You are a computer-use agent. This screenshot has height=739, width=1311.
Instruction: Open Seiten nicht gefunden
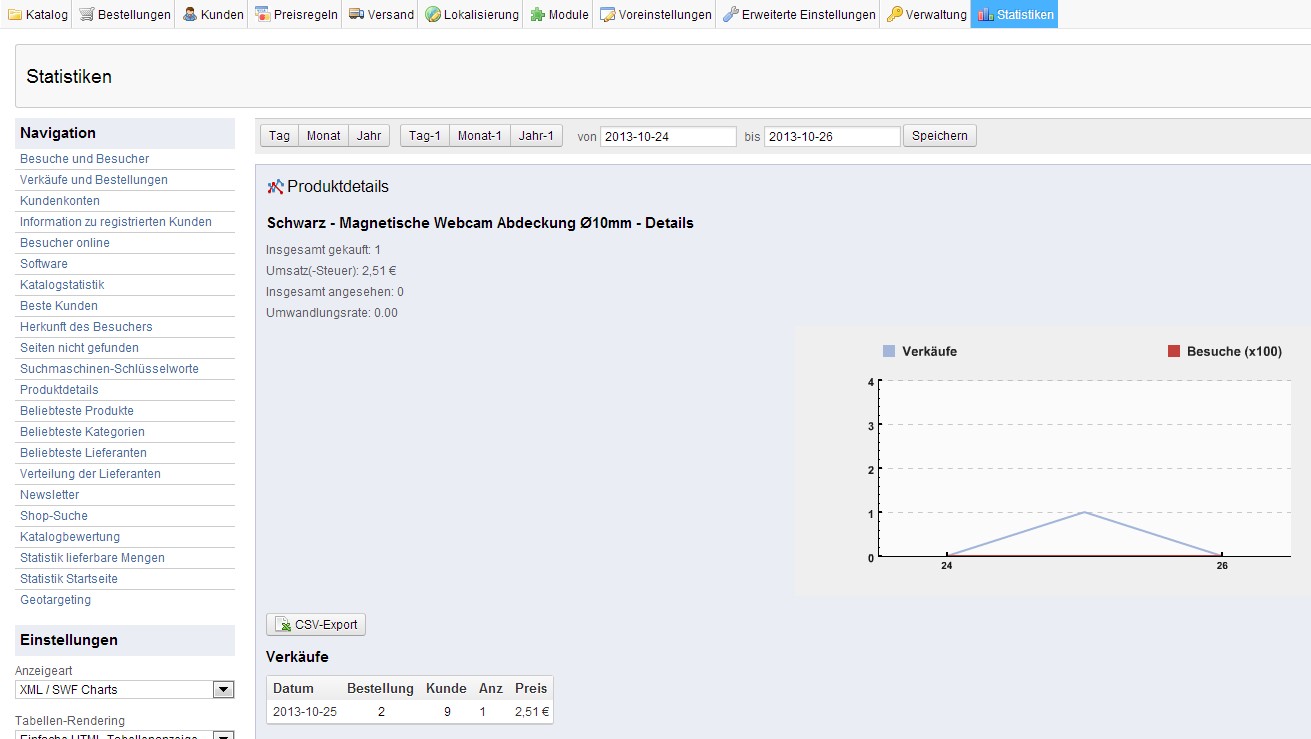pos(79,348)
